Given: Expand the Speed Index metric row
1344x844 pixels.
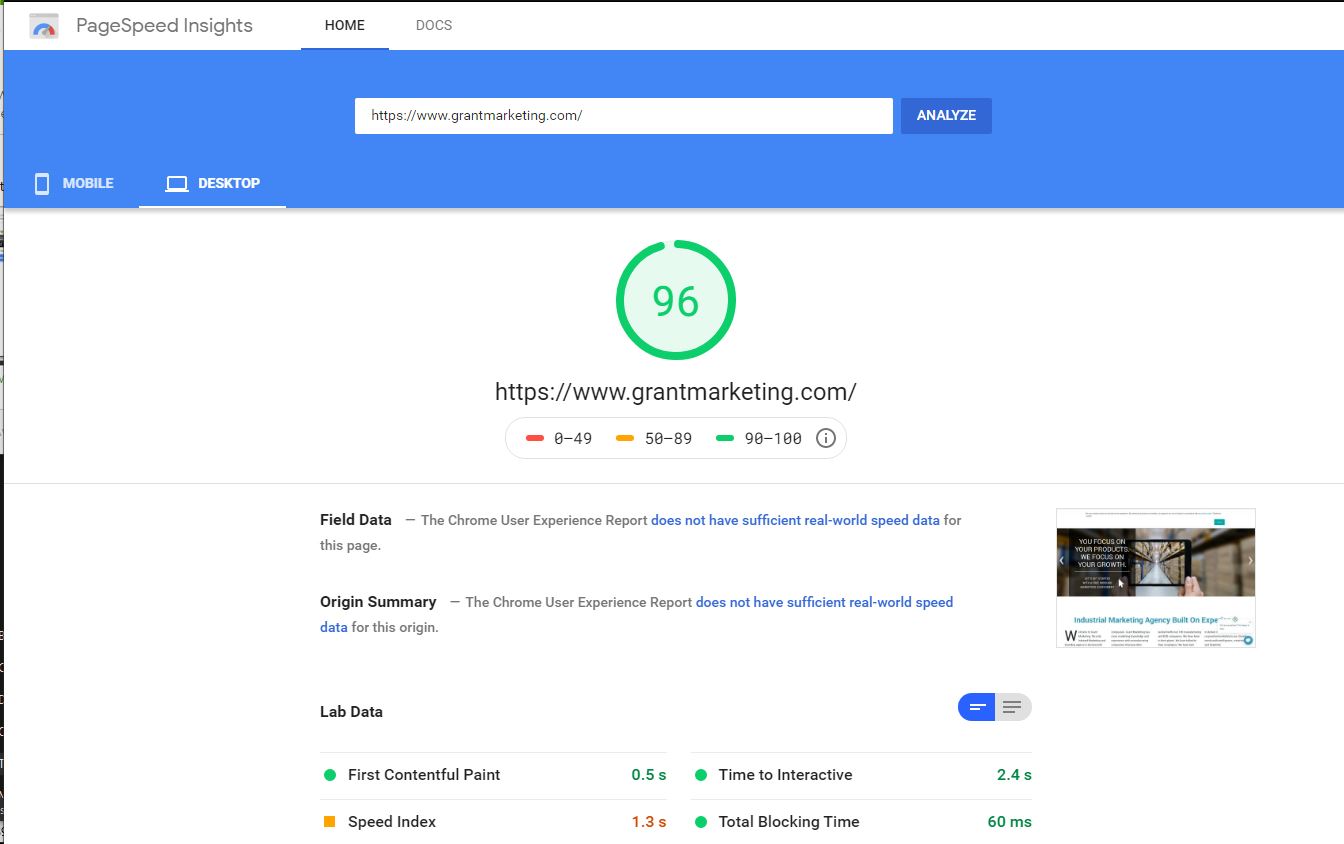Looking at the screenshot, I should coord(494,822).
